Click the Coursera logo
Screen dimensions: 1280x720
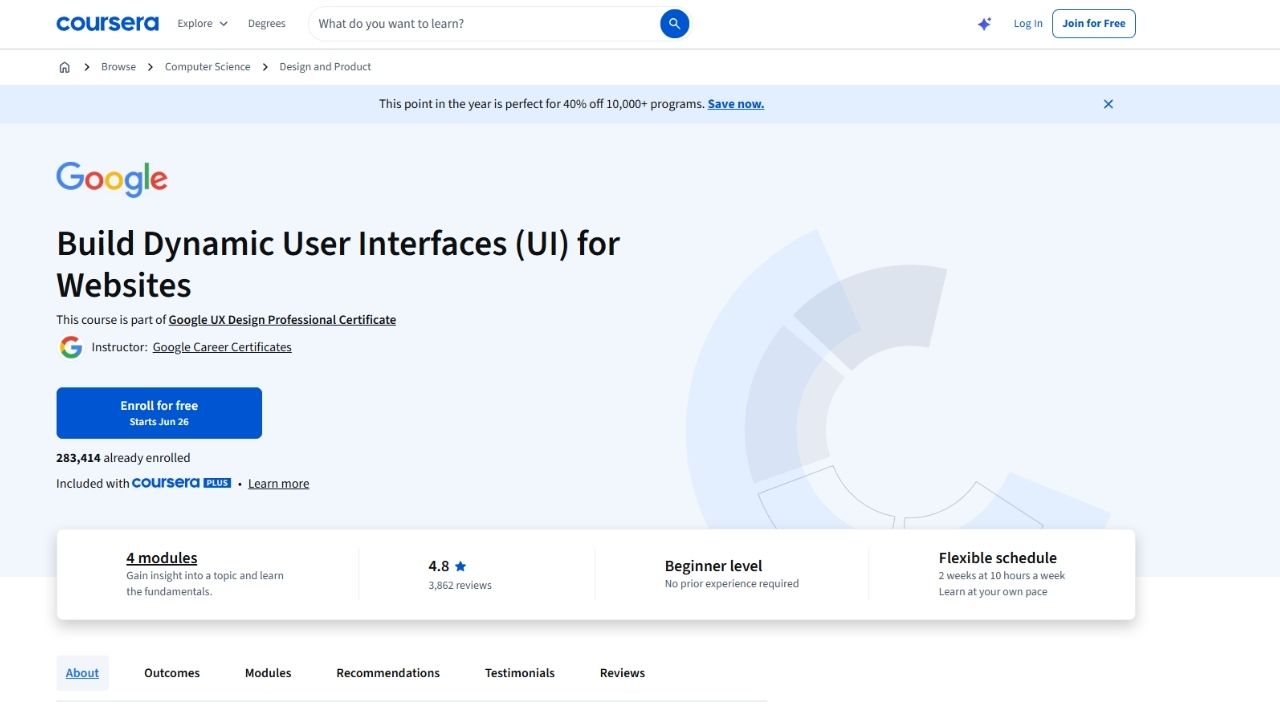point(107,23)
